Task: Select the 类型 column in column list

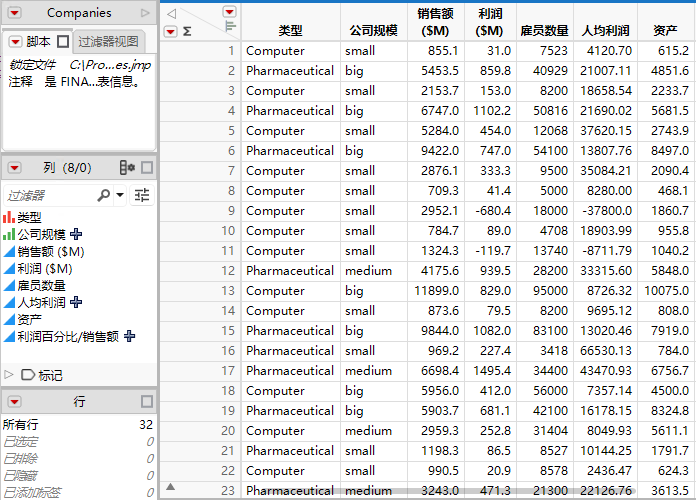Action: click(x=29, y=218)
